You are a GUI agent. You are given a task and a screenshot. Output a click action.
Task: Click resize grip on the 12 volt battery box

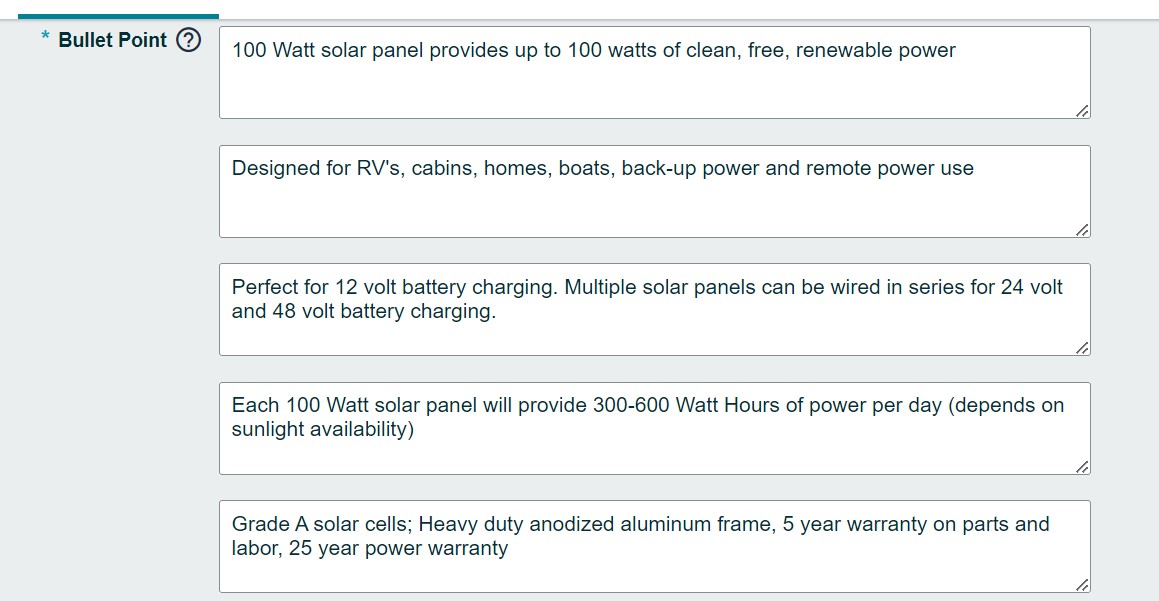point(1082,348)
